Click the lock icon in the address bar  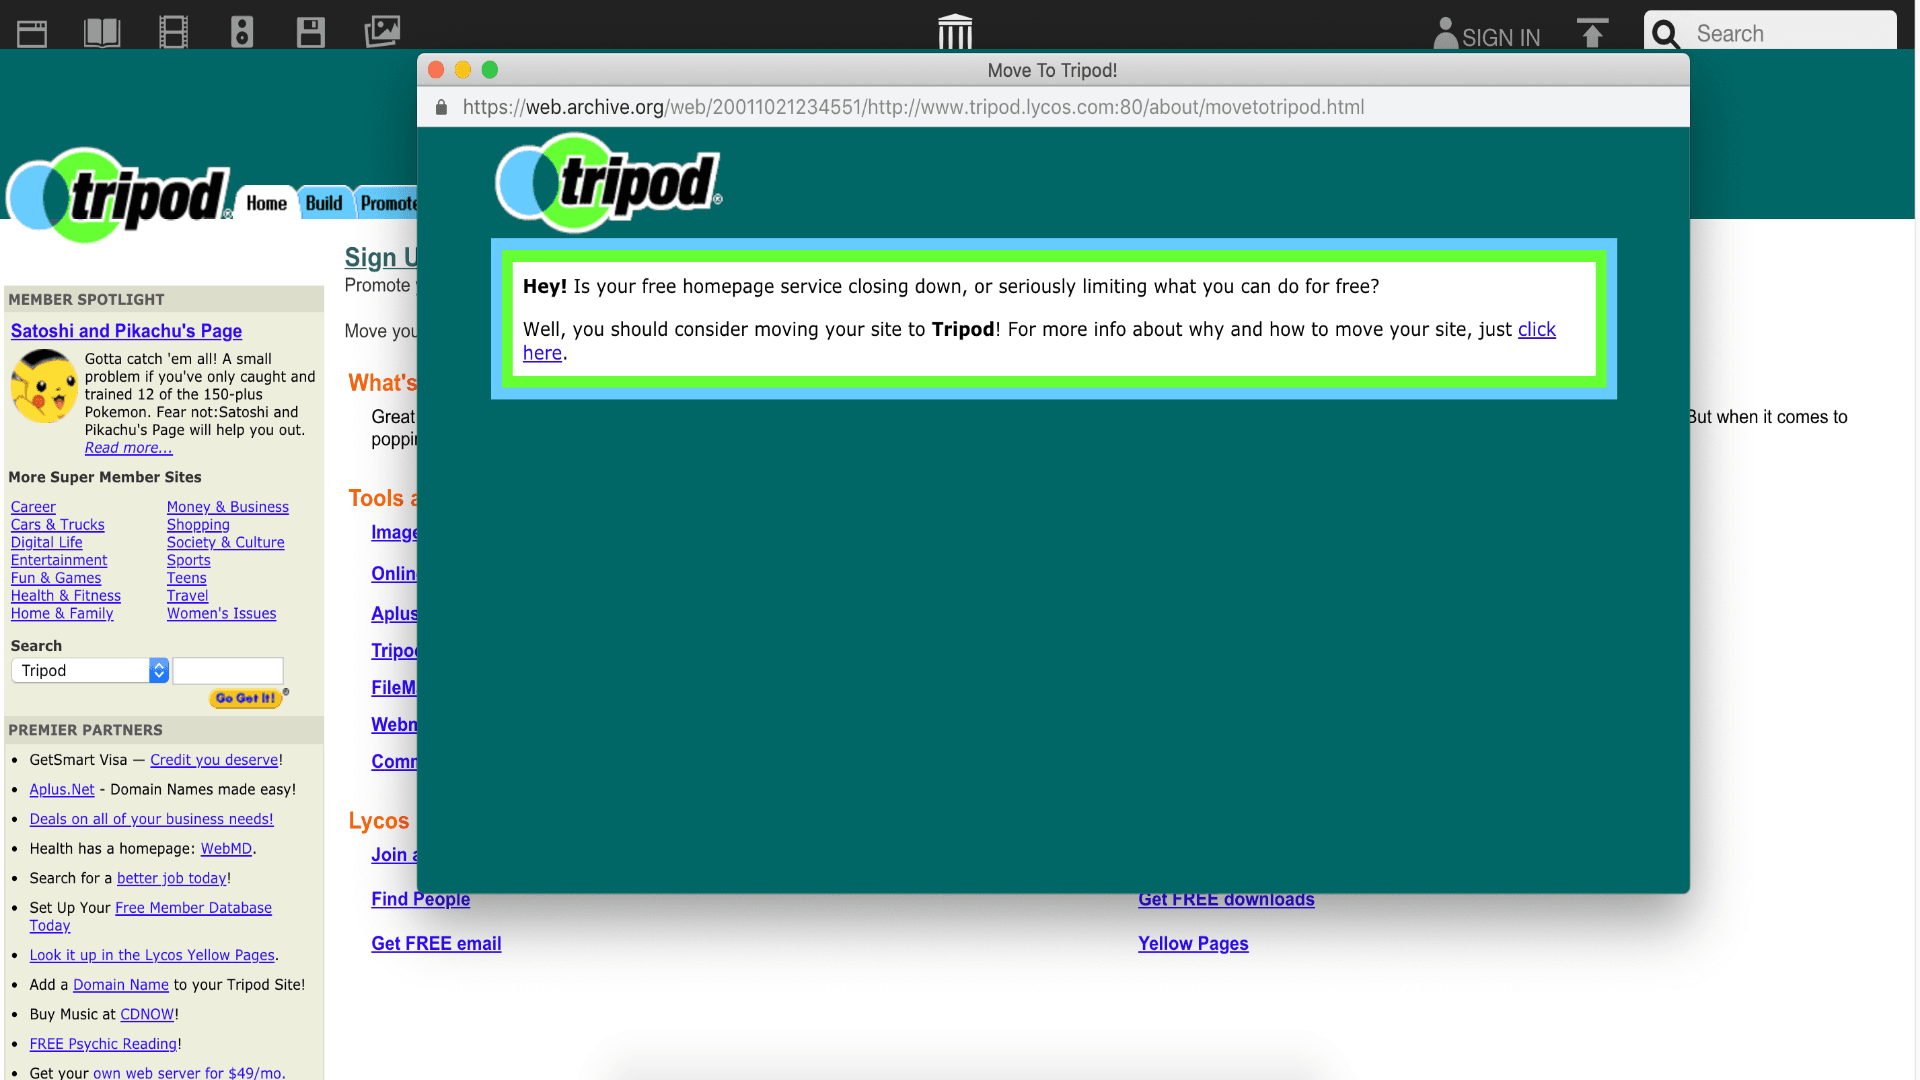[x=441, y=107]
